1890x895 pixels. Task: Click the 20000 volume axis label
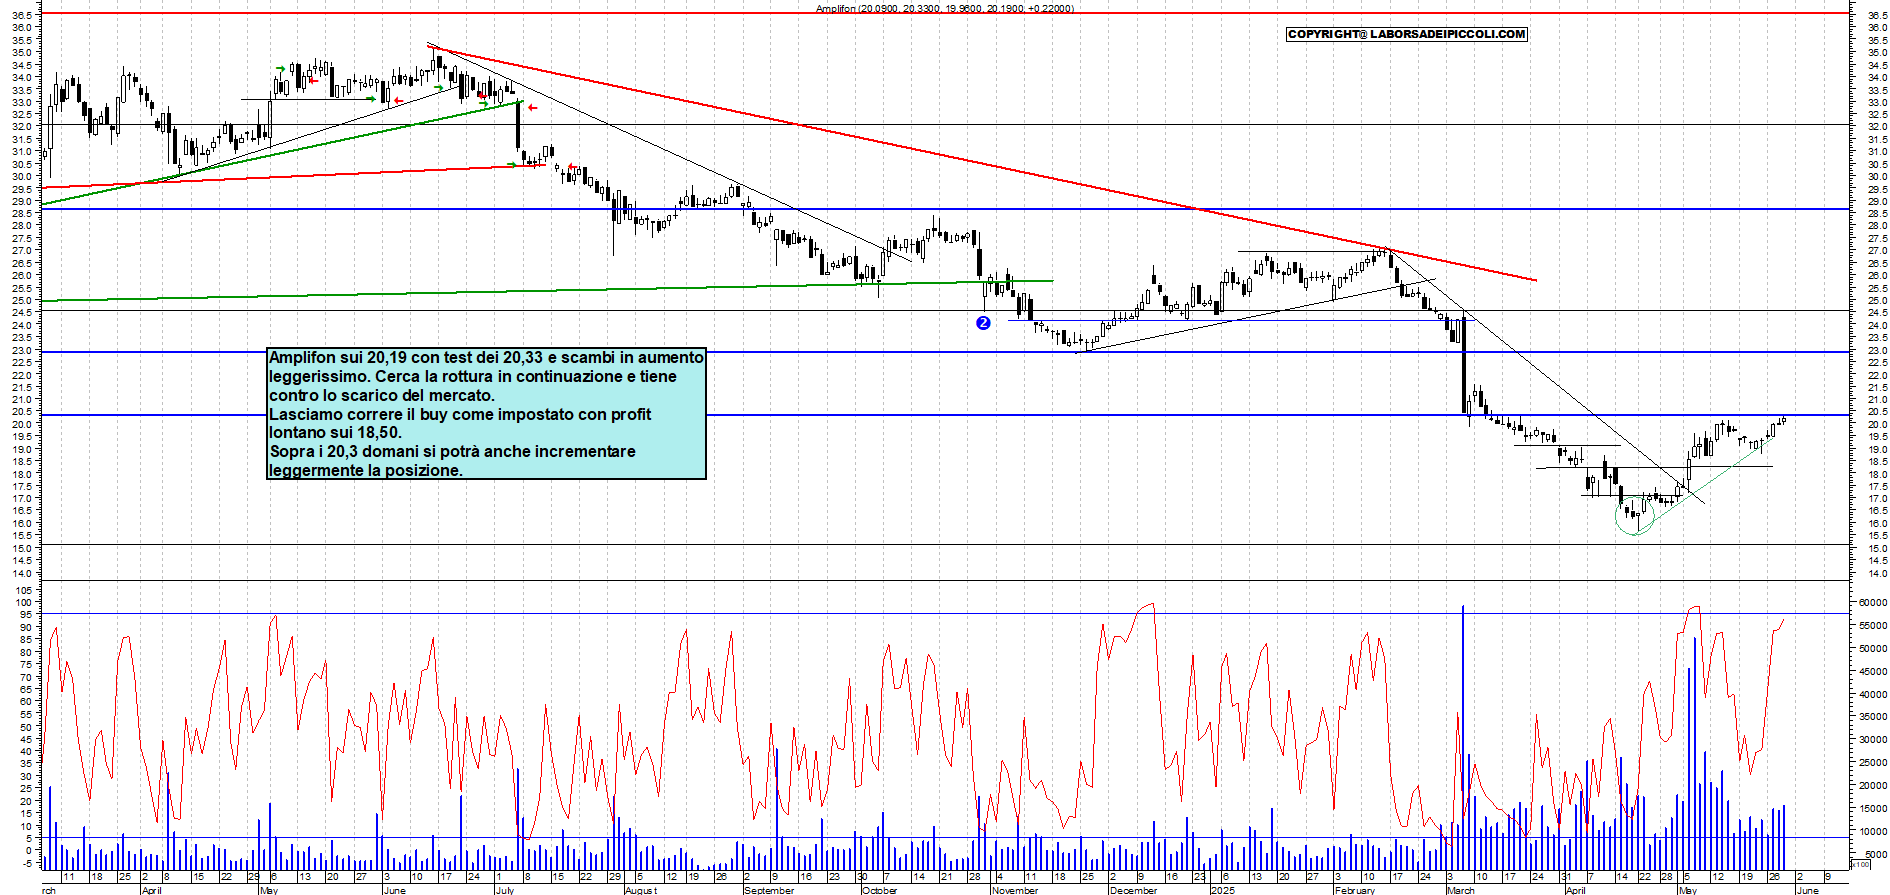(1873, 786)
